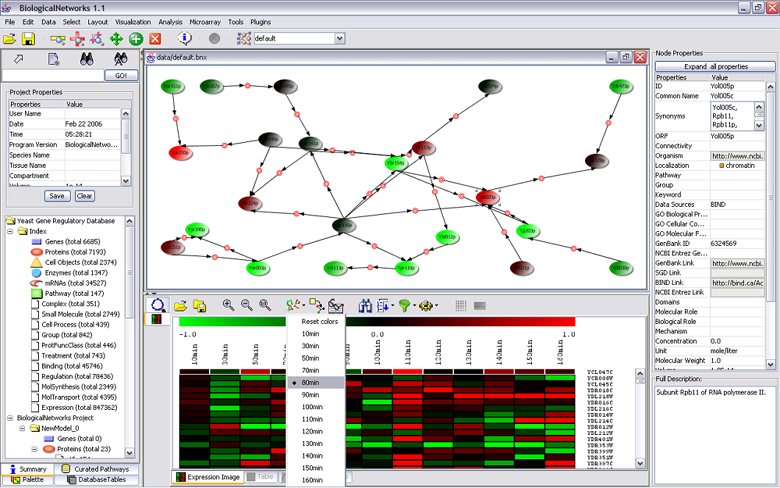Save with the floppy disk icon
This screenshot has width=780, height=488.
28,39
